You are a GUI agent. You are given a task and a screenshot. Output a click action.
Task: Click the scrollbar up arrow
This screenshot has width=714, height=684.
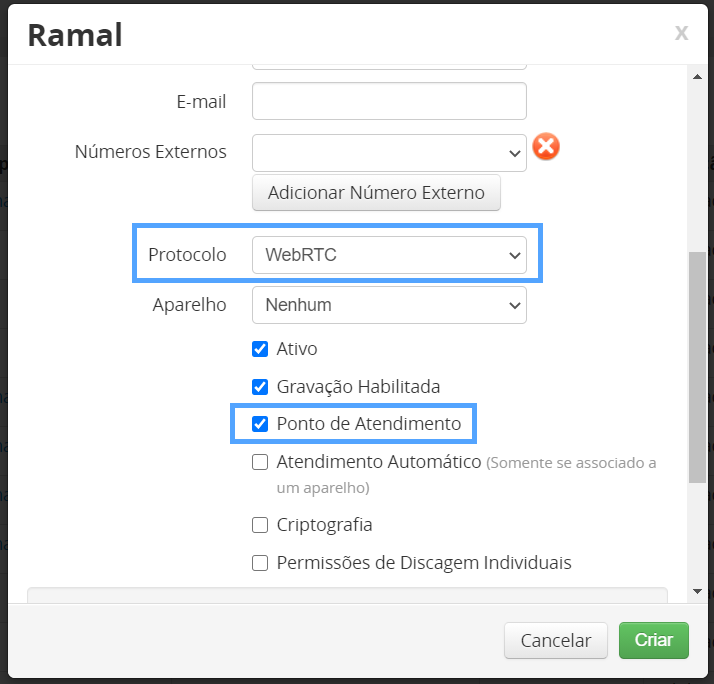(697, 75)
